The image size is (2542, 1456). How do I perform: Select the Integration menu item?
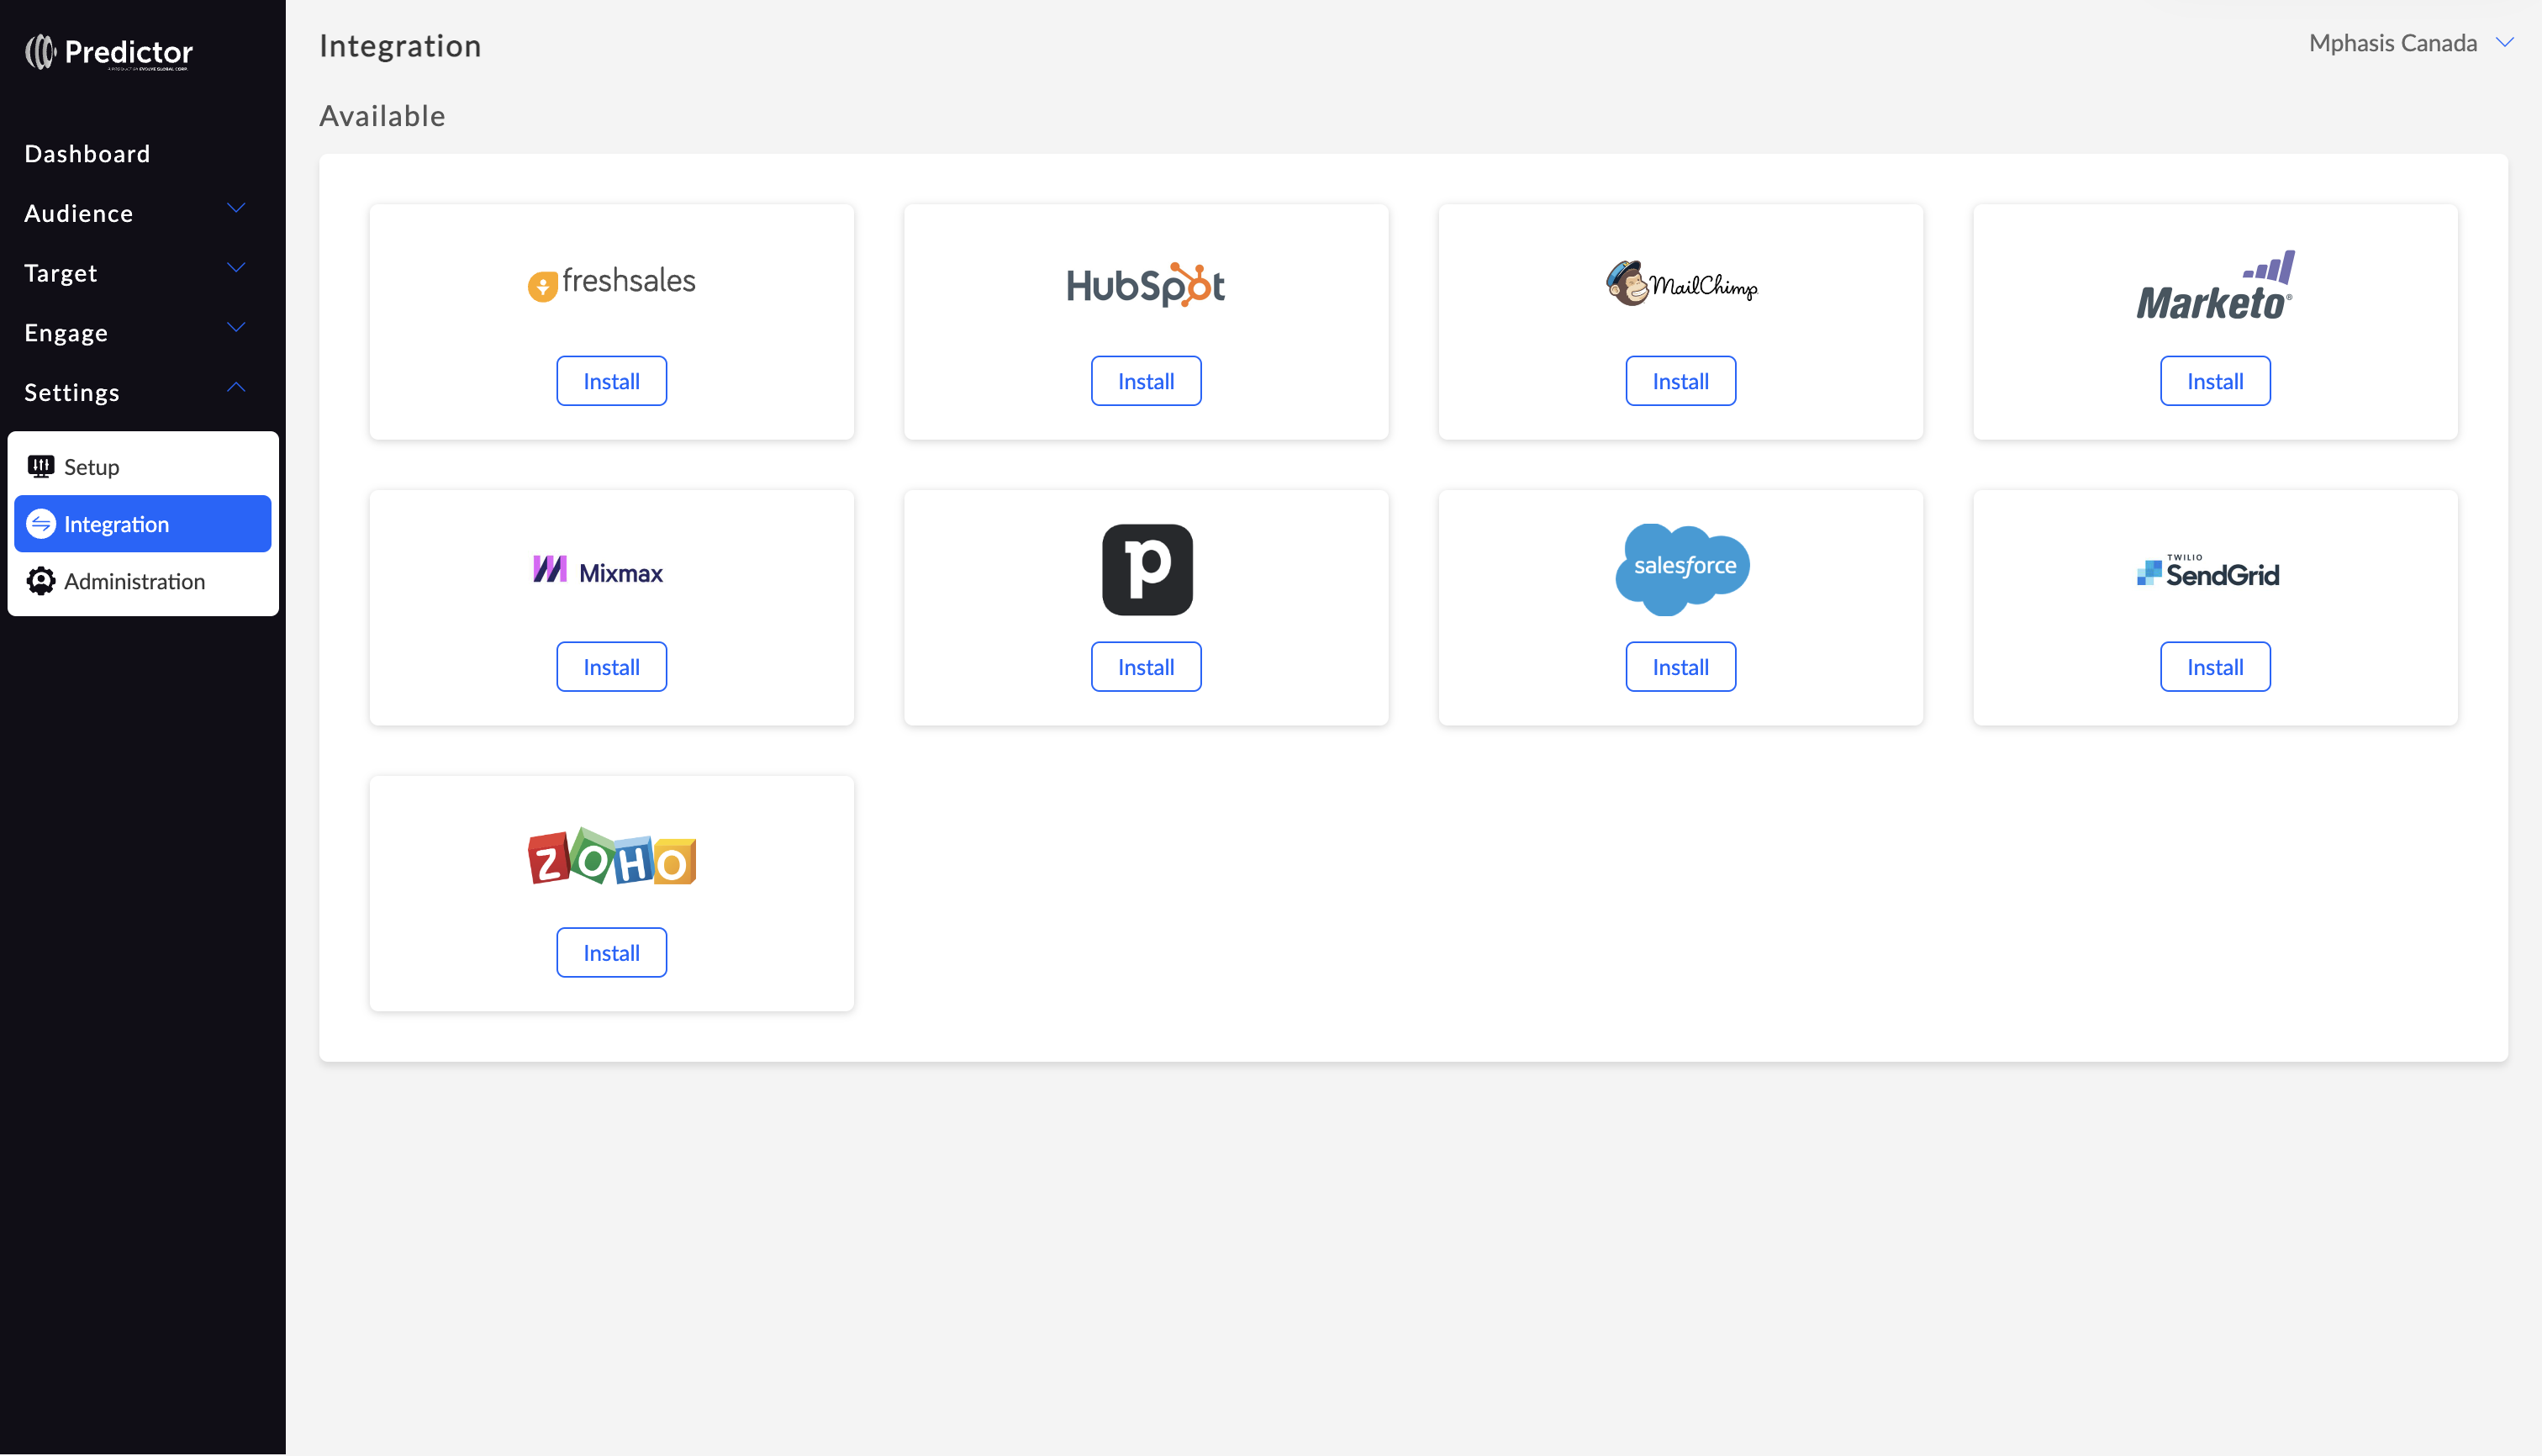pyautogui.click(x=143, y=524)
